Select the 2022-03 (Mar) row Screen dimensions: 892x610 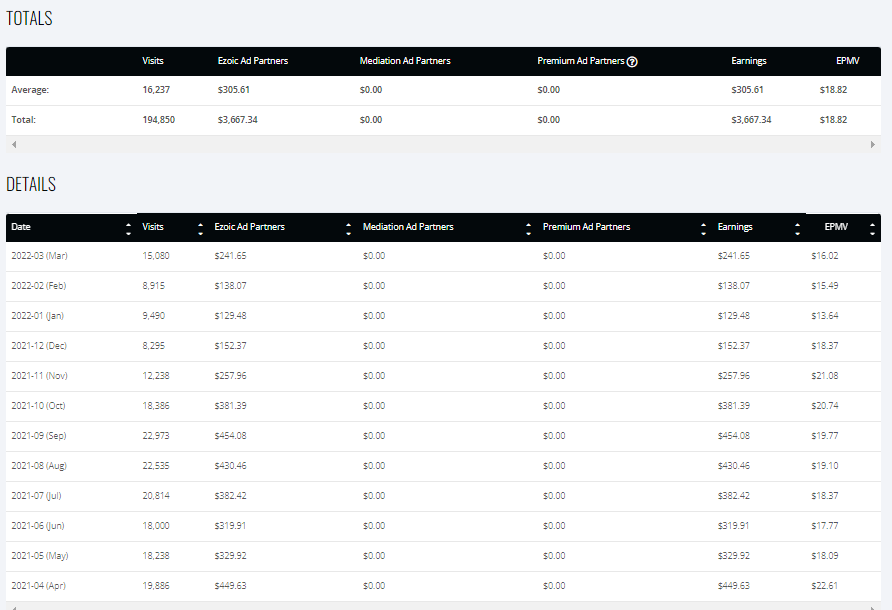(443, 256)
